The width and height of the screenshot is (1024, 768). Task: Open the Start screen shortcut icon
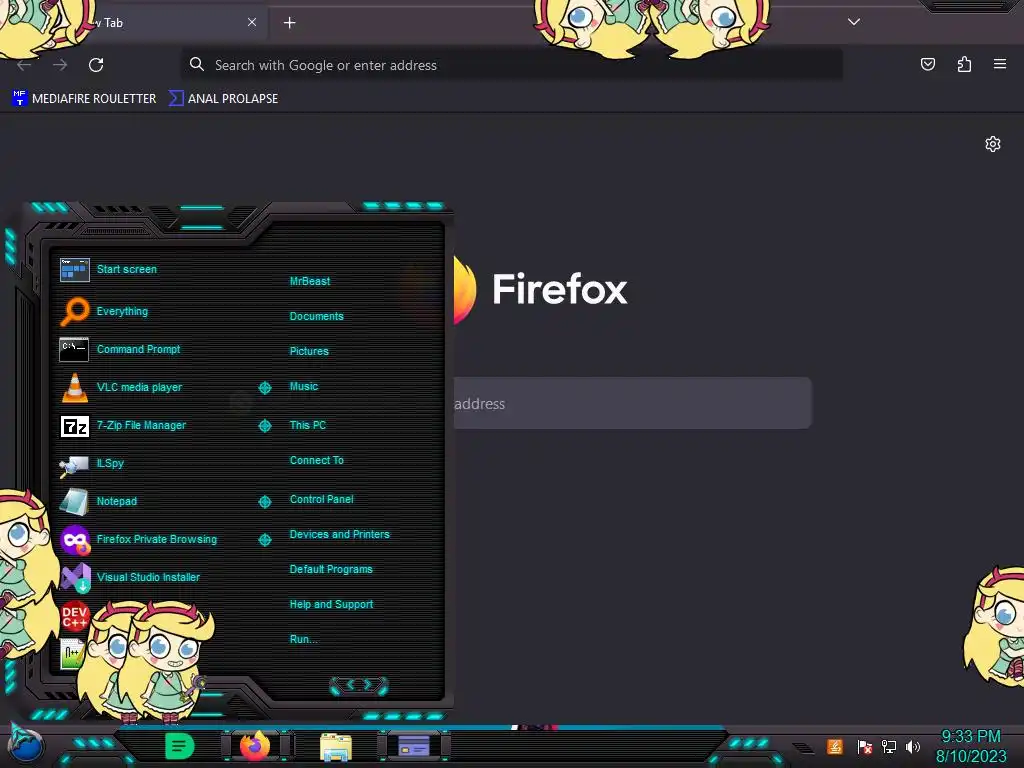click(x=74, y=269)
